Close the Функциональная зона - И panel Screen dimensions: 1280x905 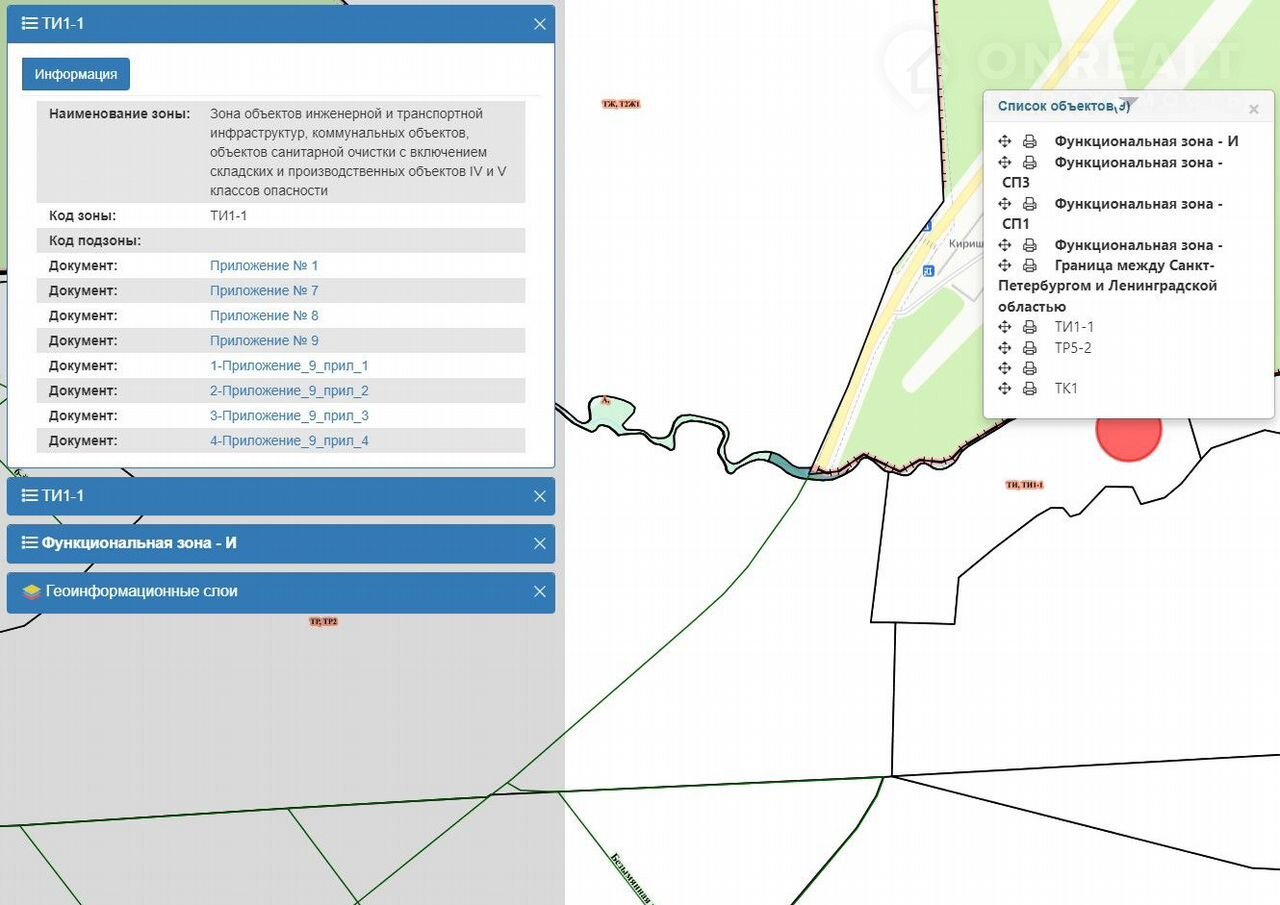[540, 544]
